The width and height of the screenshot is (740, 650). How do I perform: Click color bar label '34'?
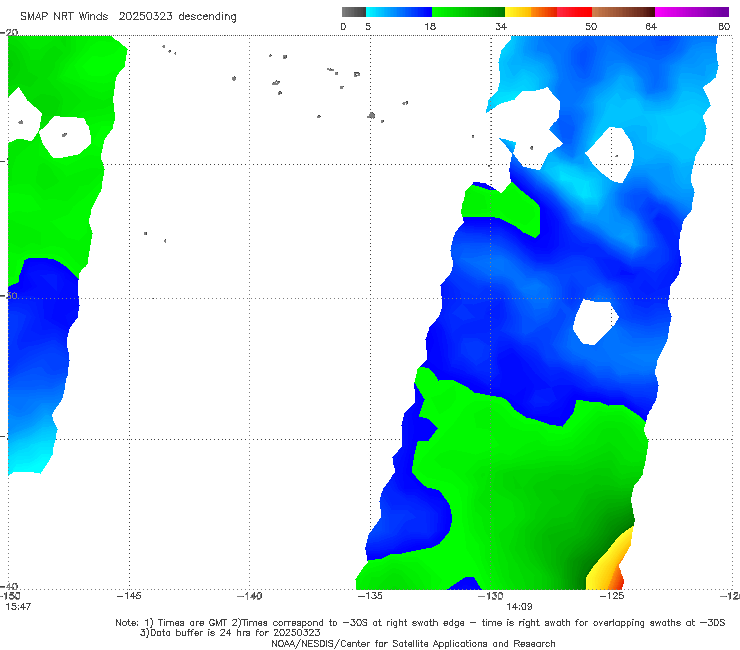501,26
